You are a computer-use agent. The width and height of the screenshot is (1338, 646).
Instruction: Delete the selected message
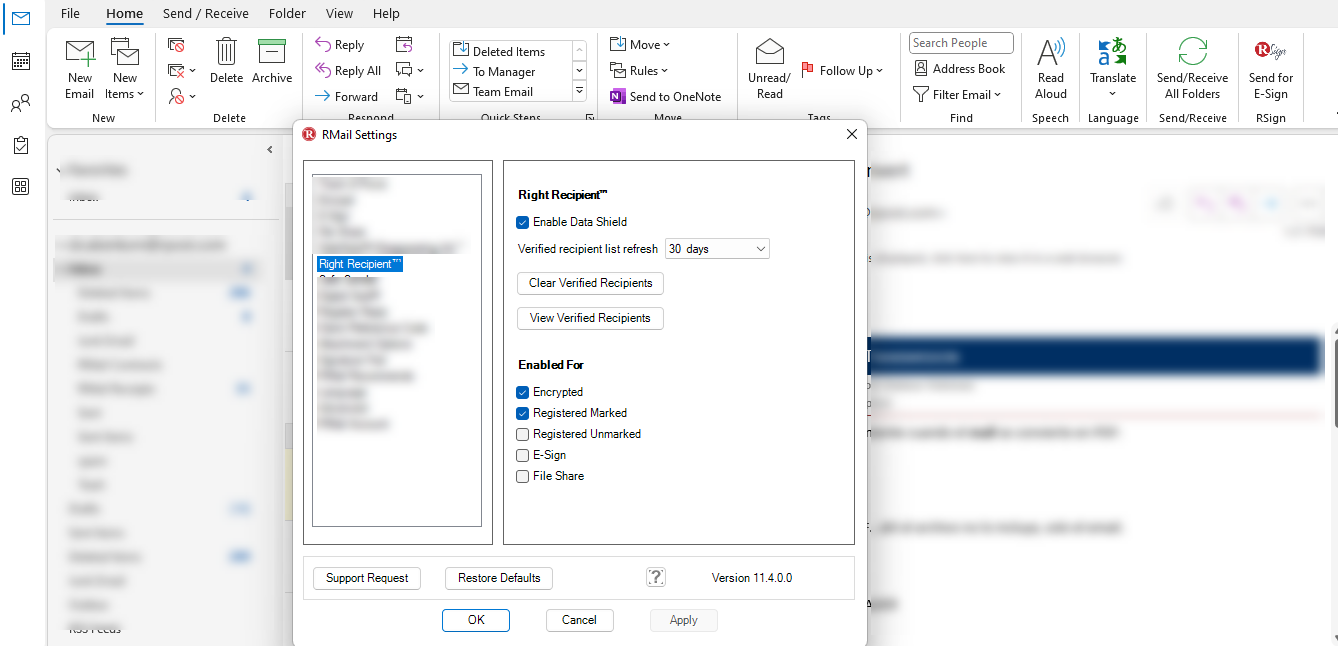pos(227,62)
